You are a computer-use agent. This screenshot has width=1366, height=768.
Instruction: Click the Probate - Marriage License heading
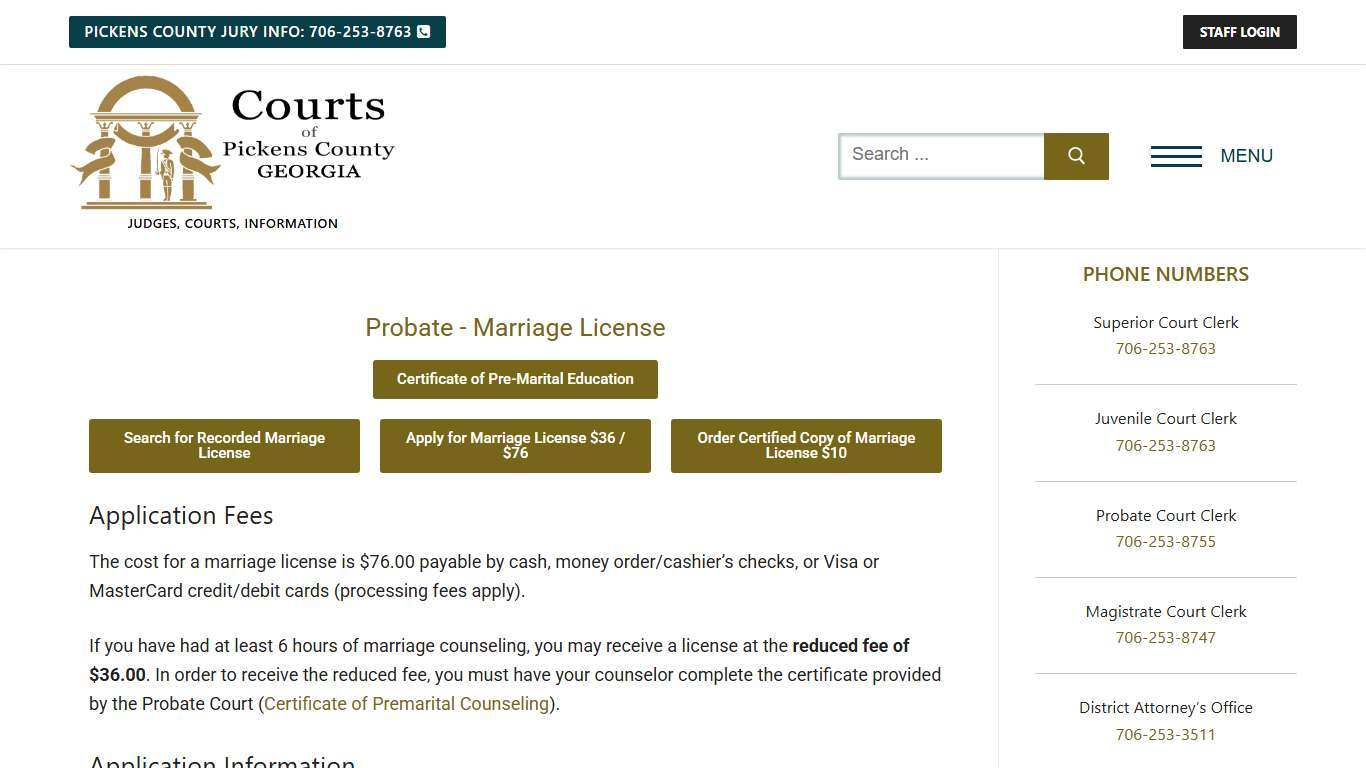click(x=515, y=327)
